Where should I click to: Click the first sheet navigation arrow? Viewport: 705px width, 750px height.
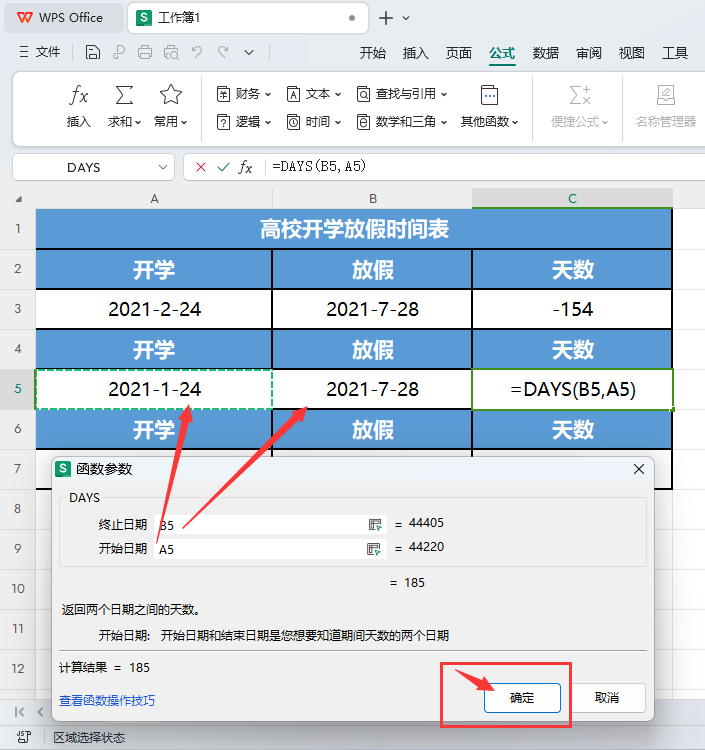[19, 712]
